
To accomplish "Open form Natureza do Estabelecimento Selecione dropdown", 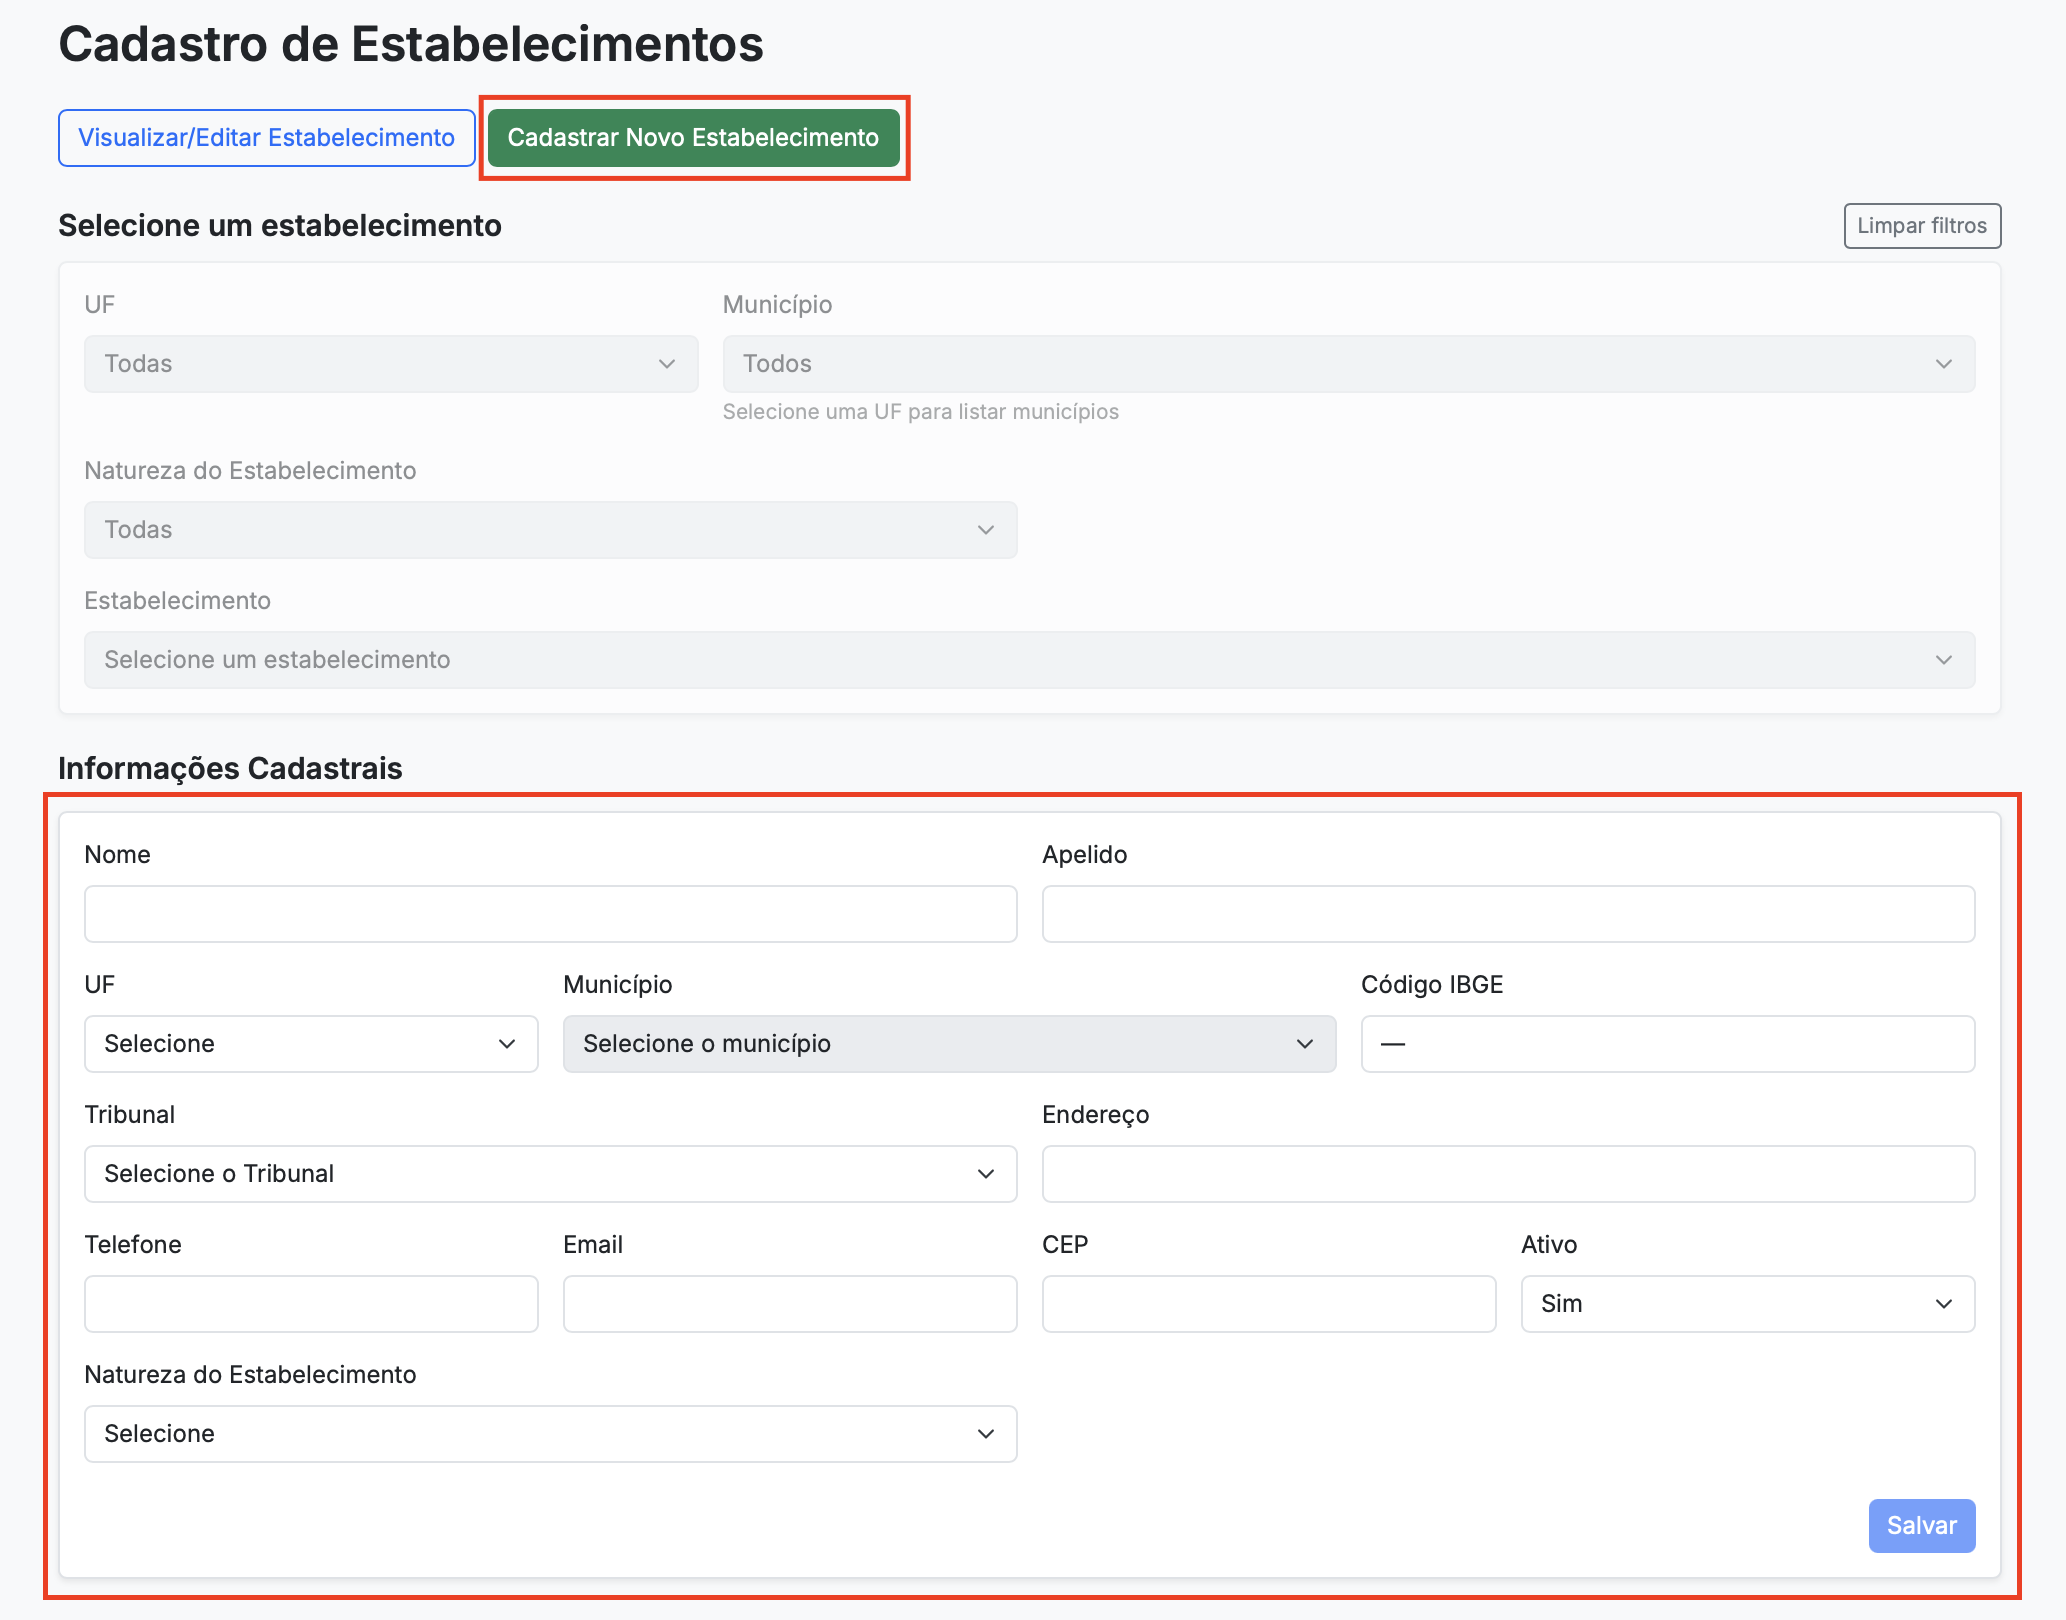I will 551,1434.
